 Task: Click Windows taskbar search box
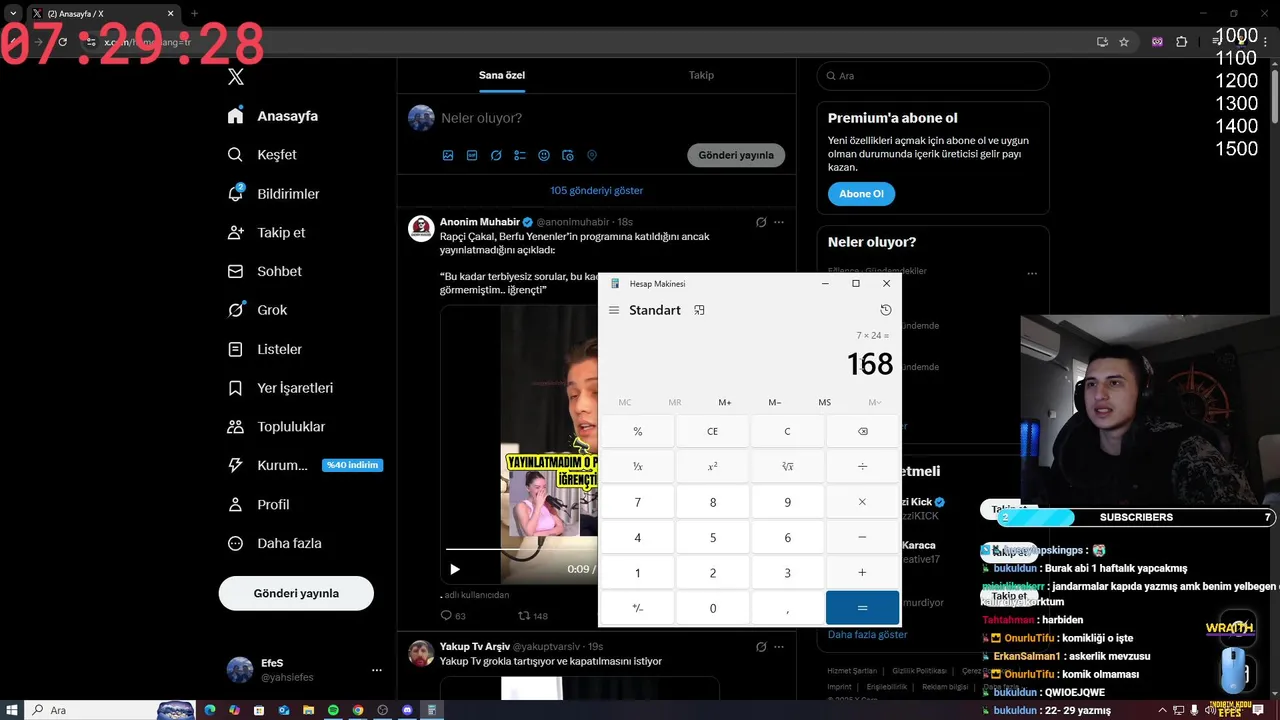[112, 710]
